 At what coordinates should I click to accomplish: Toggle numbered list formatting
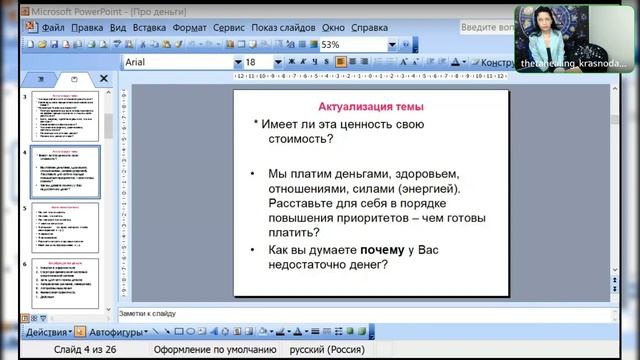click(x=378, y=62)
